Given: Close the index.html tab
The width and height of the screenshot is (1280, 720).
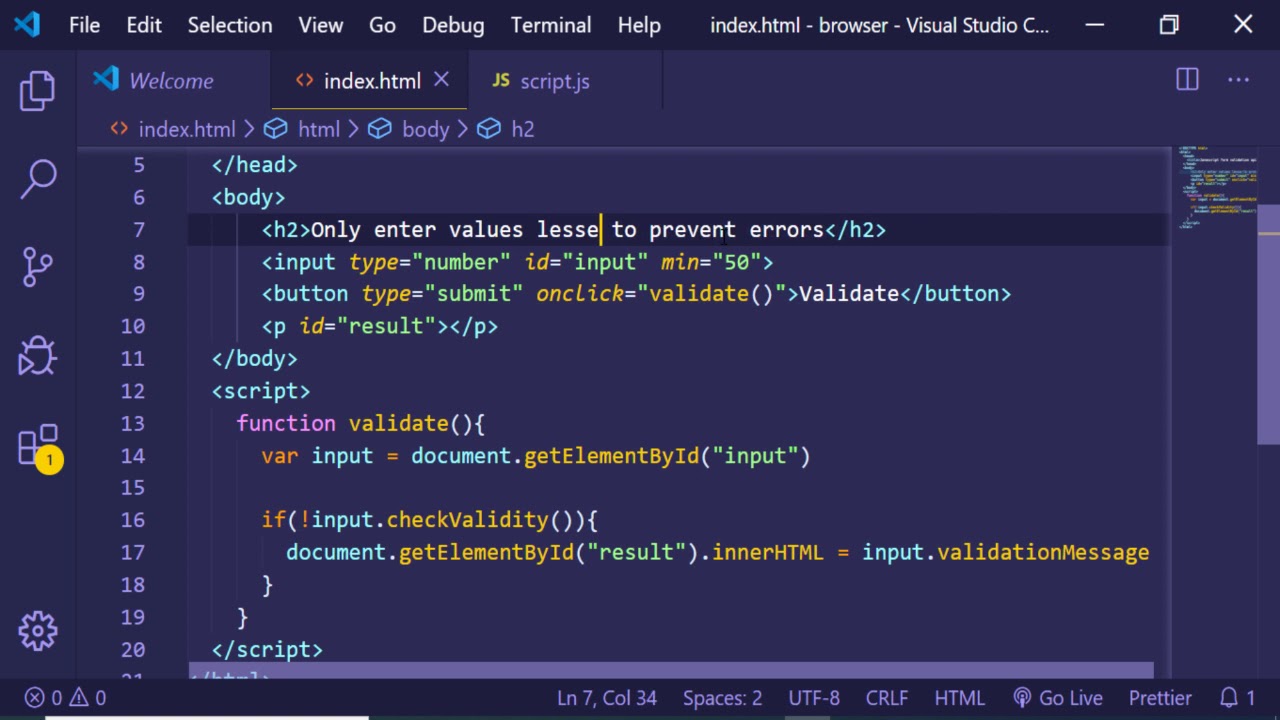Looking at the screenshot, I should [441, 80].
